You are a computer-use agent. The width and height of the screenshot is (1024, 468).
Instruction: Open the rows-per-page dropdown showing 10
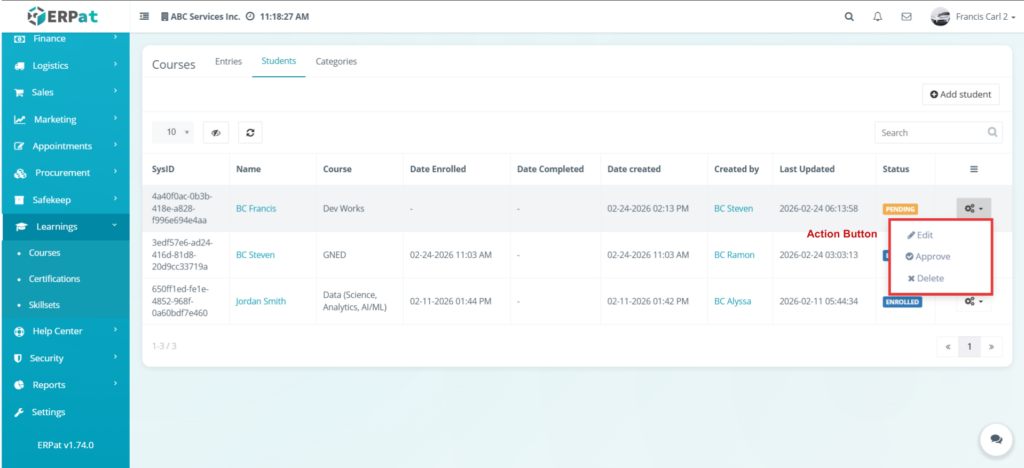tap(173, 132)
